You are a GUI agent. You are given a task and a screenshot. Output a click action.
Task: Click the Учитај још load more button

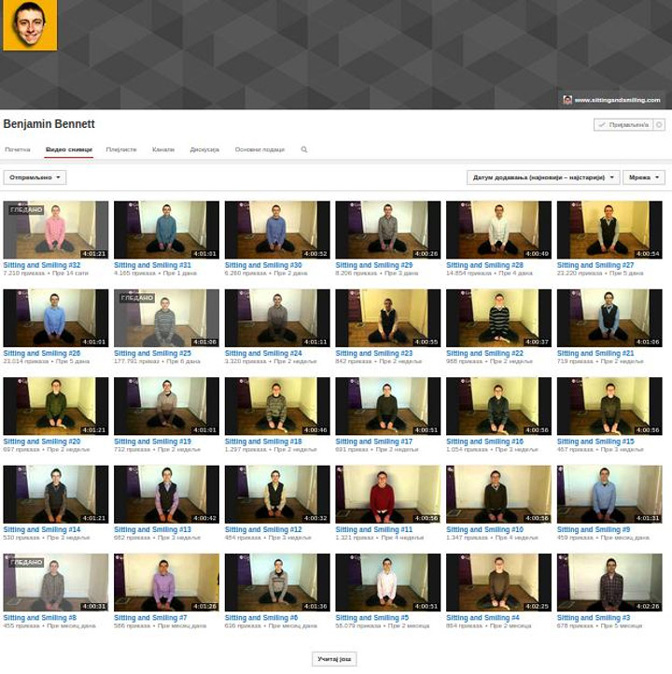pyautogui.click(x=334, y=659)
